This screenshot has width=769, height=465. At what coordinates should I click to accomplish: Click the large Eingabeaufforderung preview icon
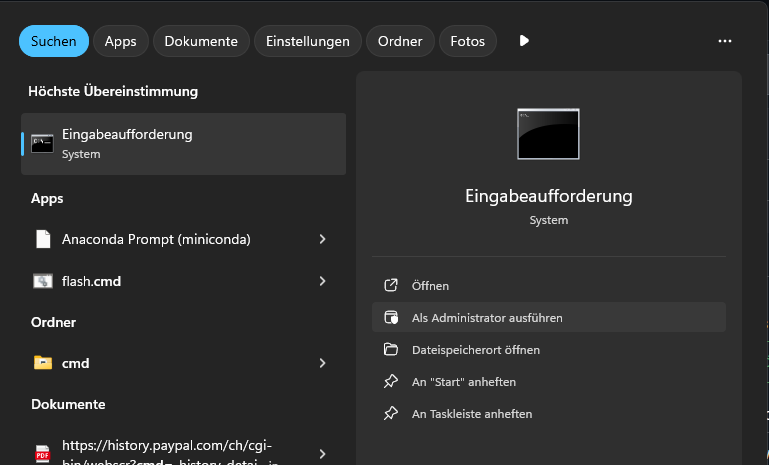tap(548, 134)
